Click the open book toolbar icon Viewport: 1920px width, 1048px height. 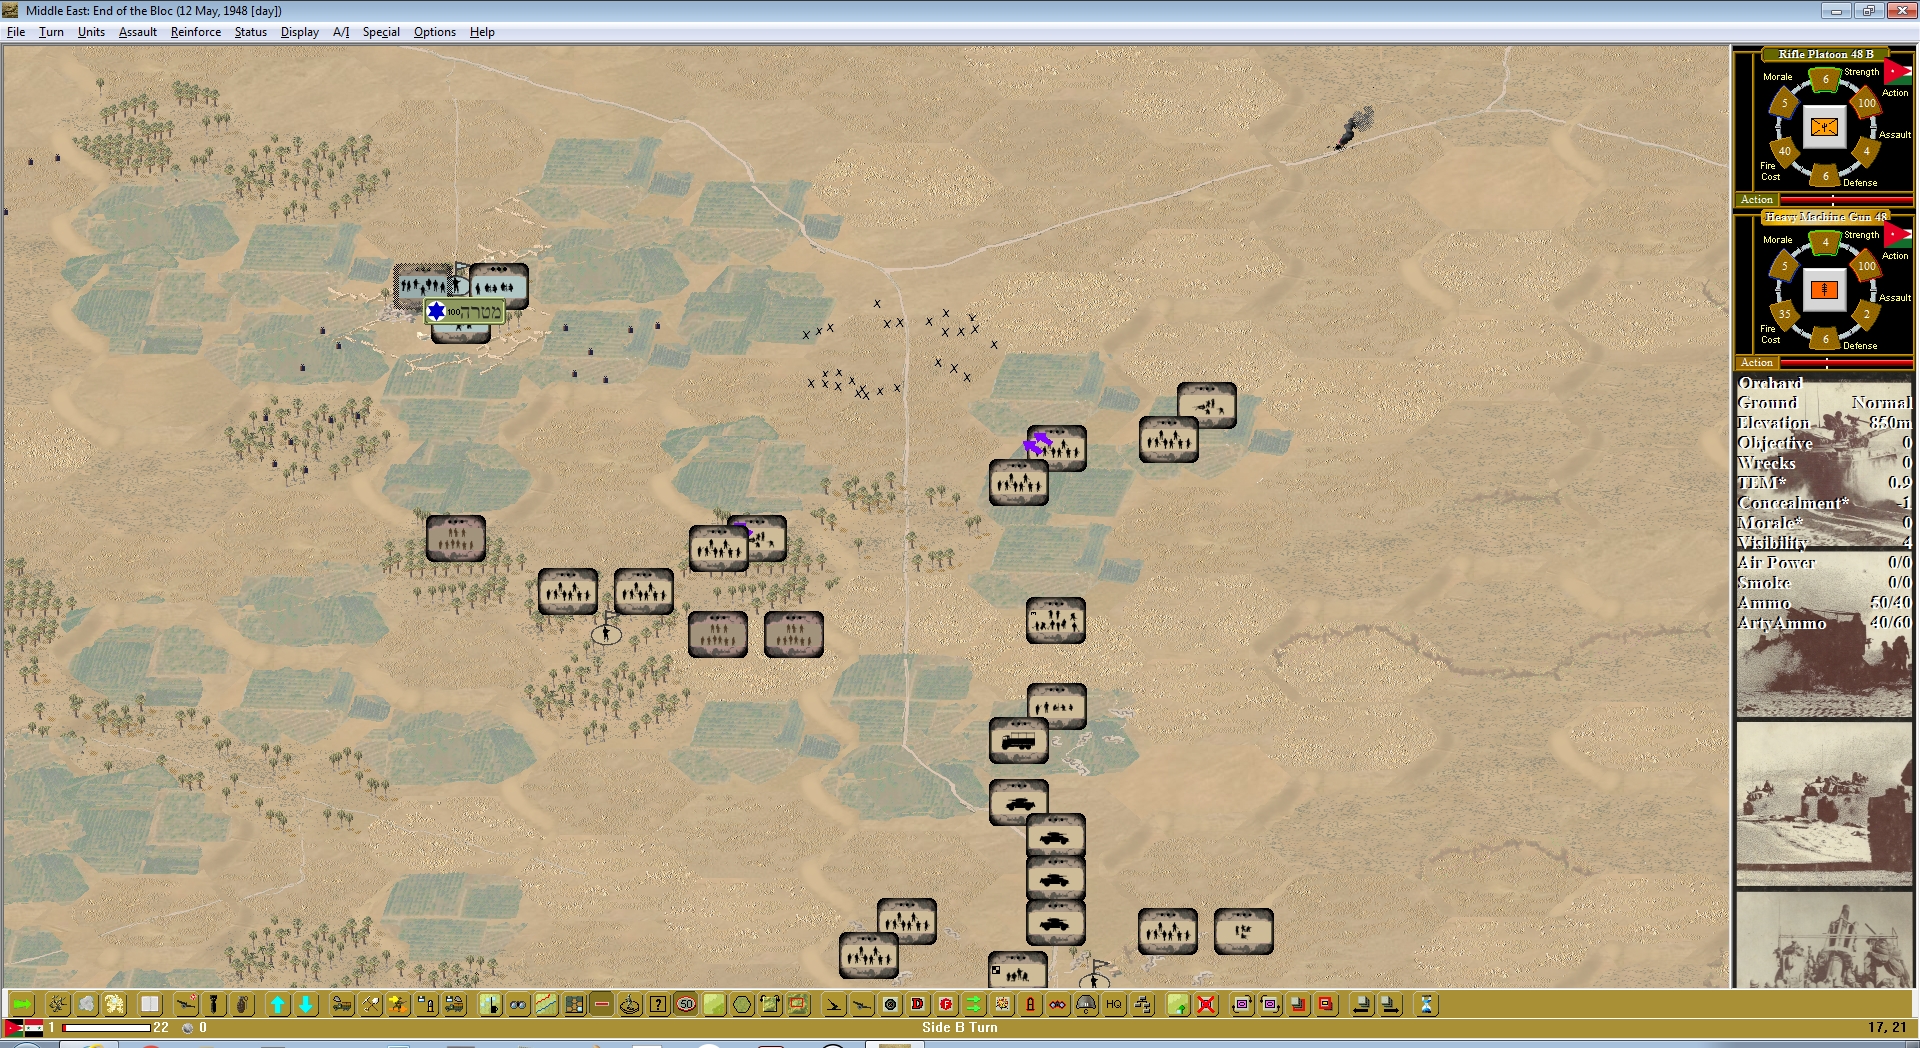pos(150,1004)
